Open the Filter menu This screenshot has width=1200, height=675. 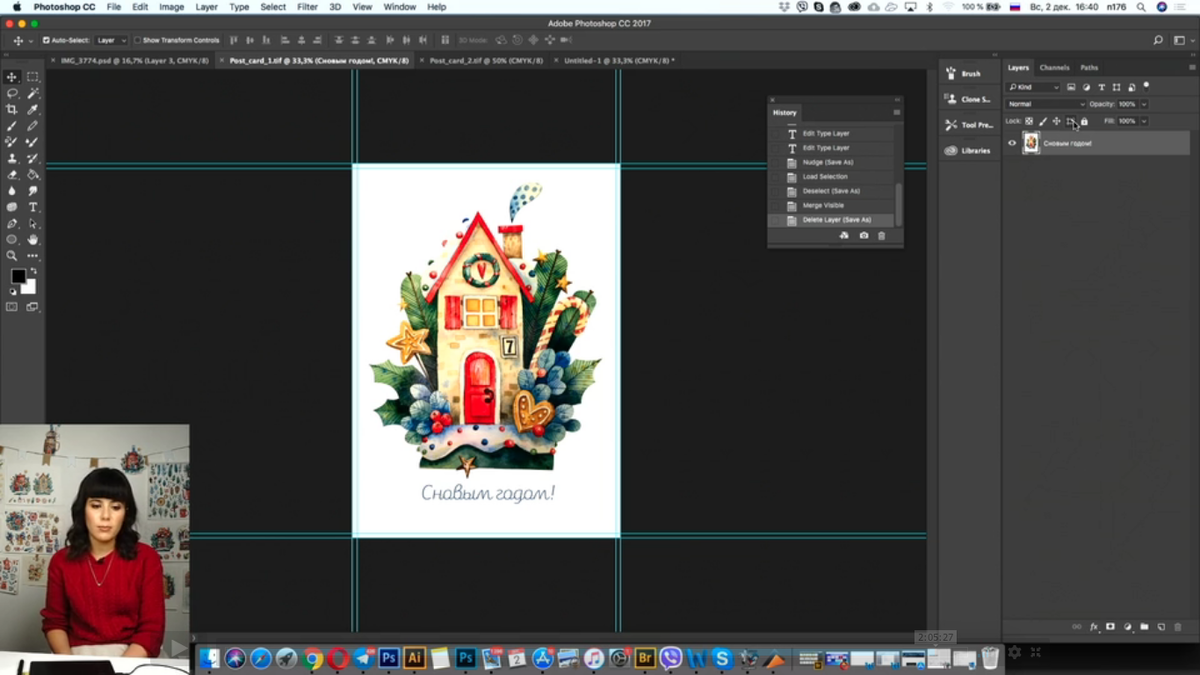click(307, 7)
